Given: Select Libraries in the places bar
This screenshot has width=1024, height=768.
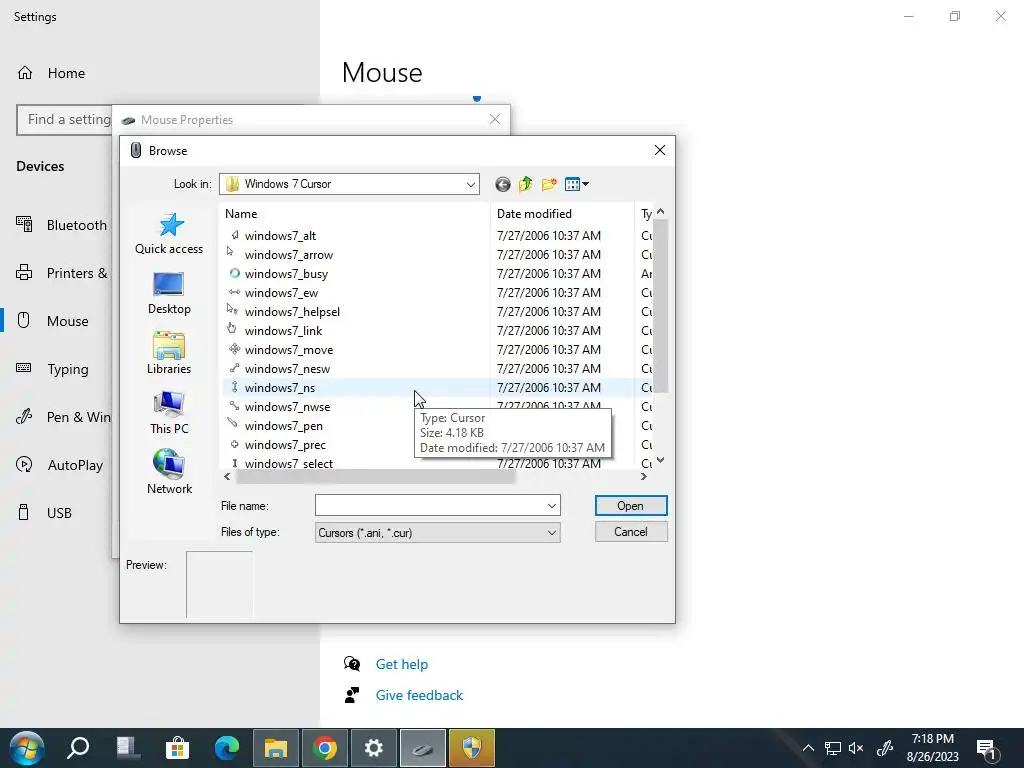Looking at the screenshot, I should coord(169,353).
